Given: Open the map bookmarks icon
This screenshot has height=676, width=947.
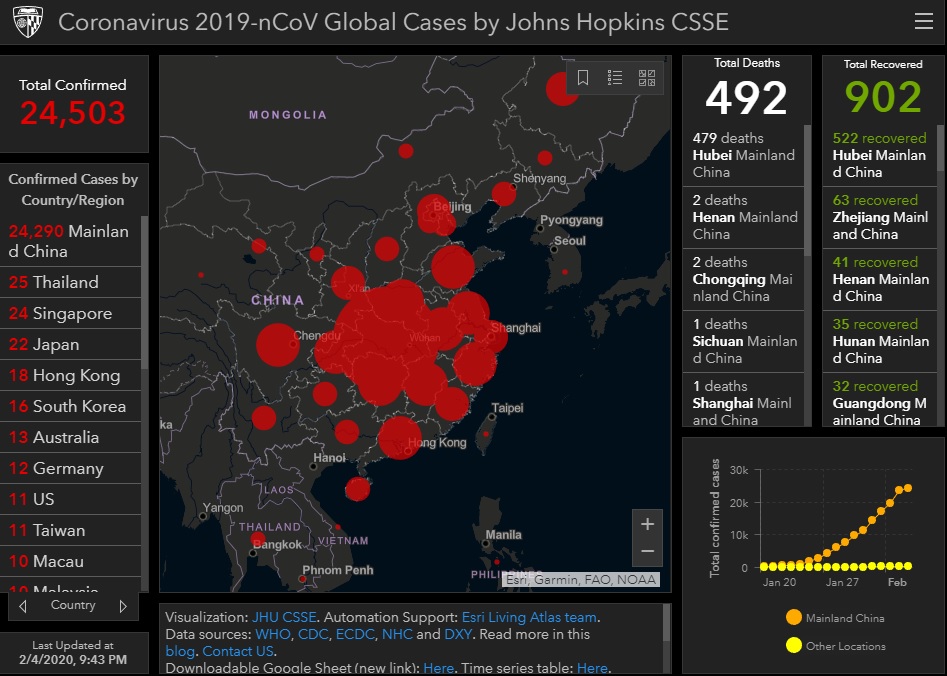Looking at the screenshot, I should click(x=583, y=77).
